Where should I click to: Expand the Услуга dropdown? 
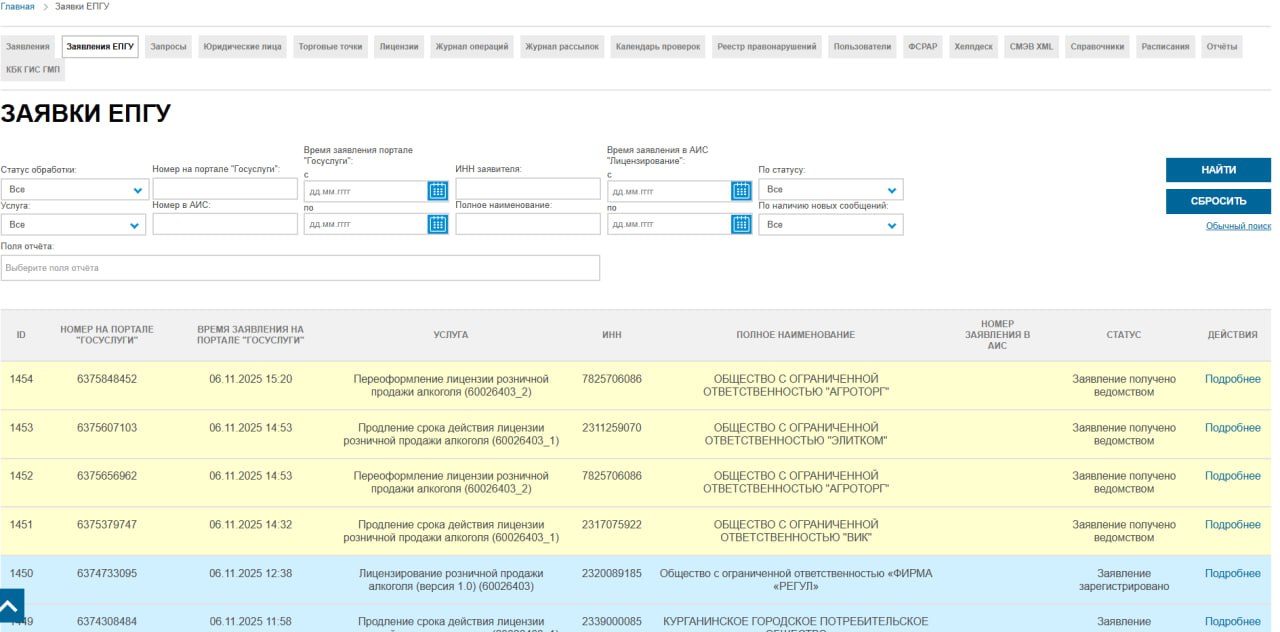73,225
